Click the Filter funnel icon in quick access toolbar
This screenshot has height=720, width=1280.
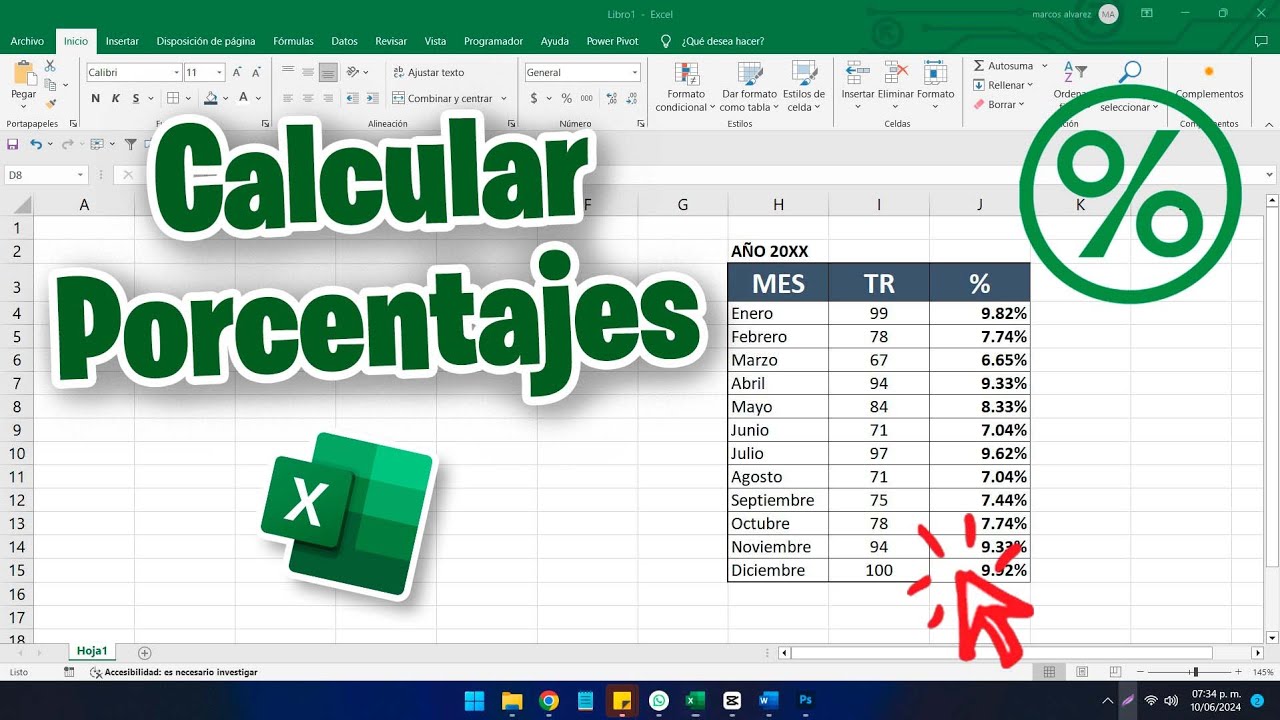pyautogui.click(x=130, y=144)
